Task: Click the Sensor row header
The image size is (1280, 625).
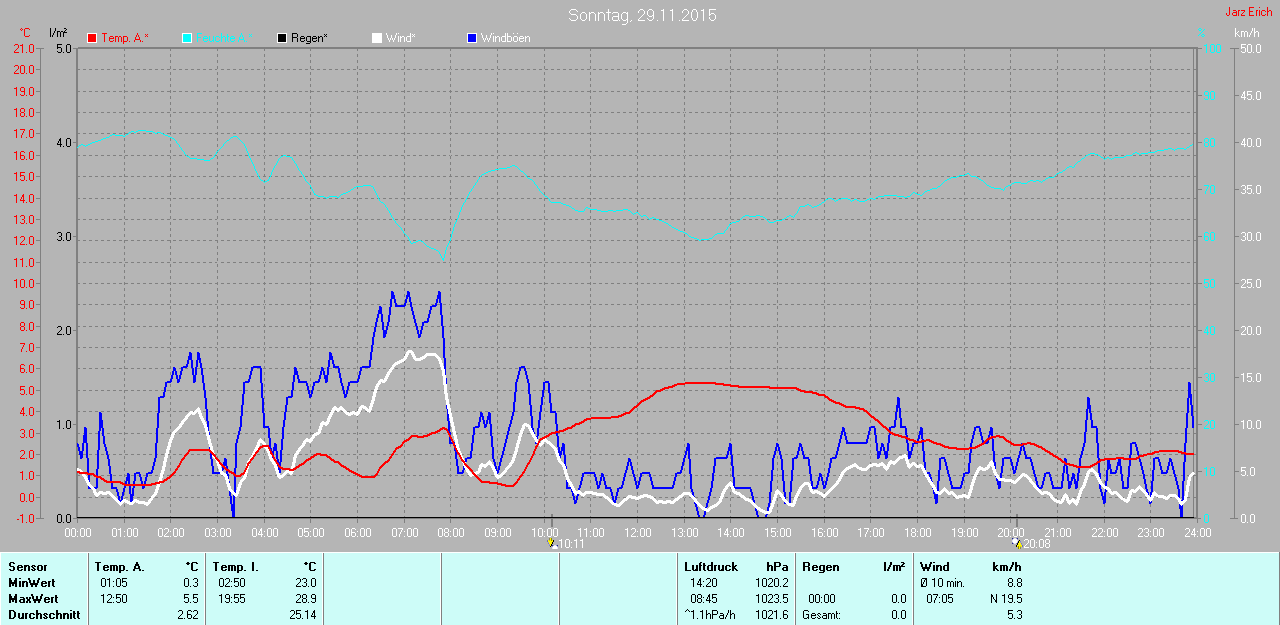Action: coord(27,567)
